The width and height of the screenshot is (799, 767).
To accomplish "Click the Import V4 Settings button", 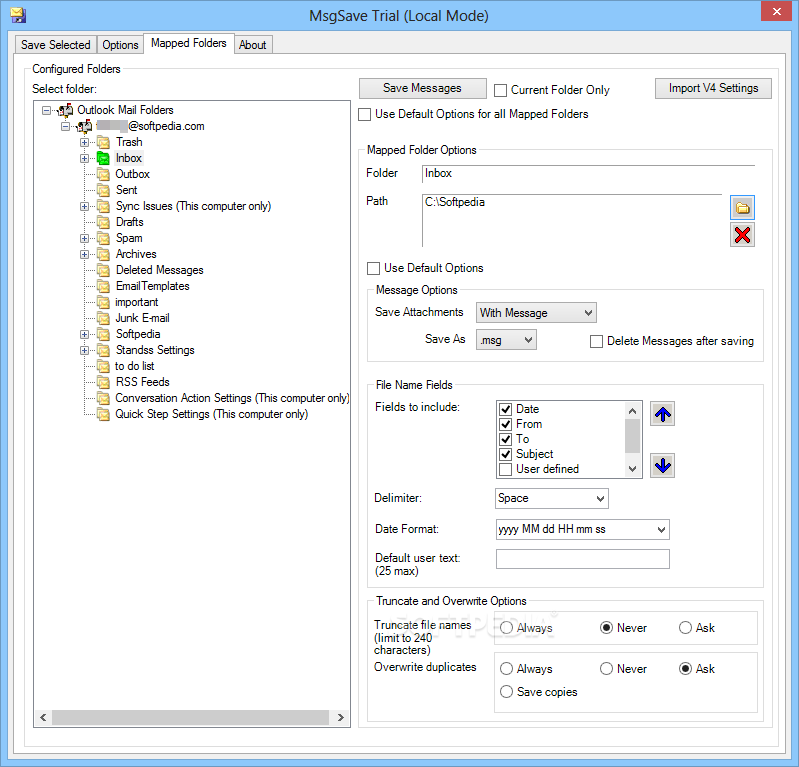I will pos(713,88).
